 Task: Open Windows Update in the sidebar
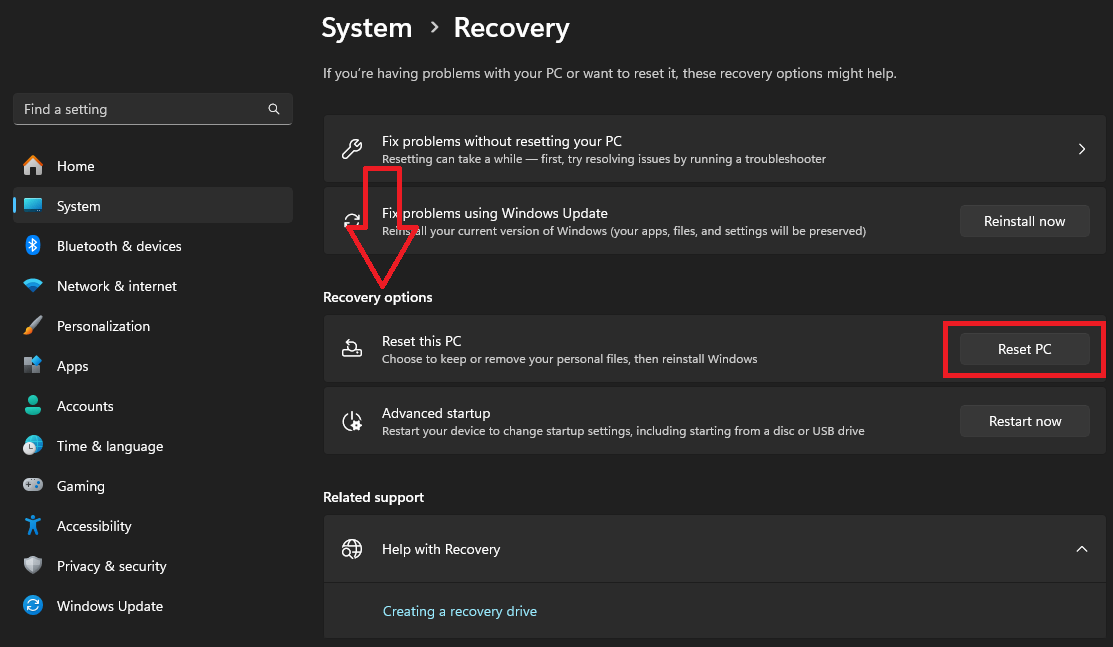tap(109, 606)
